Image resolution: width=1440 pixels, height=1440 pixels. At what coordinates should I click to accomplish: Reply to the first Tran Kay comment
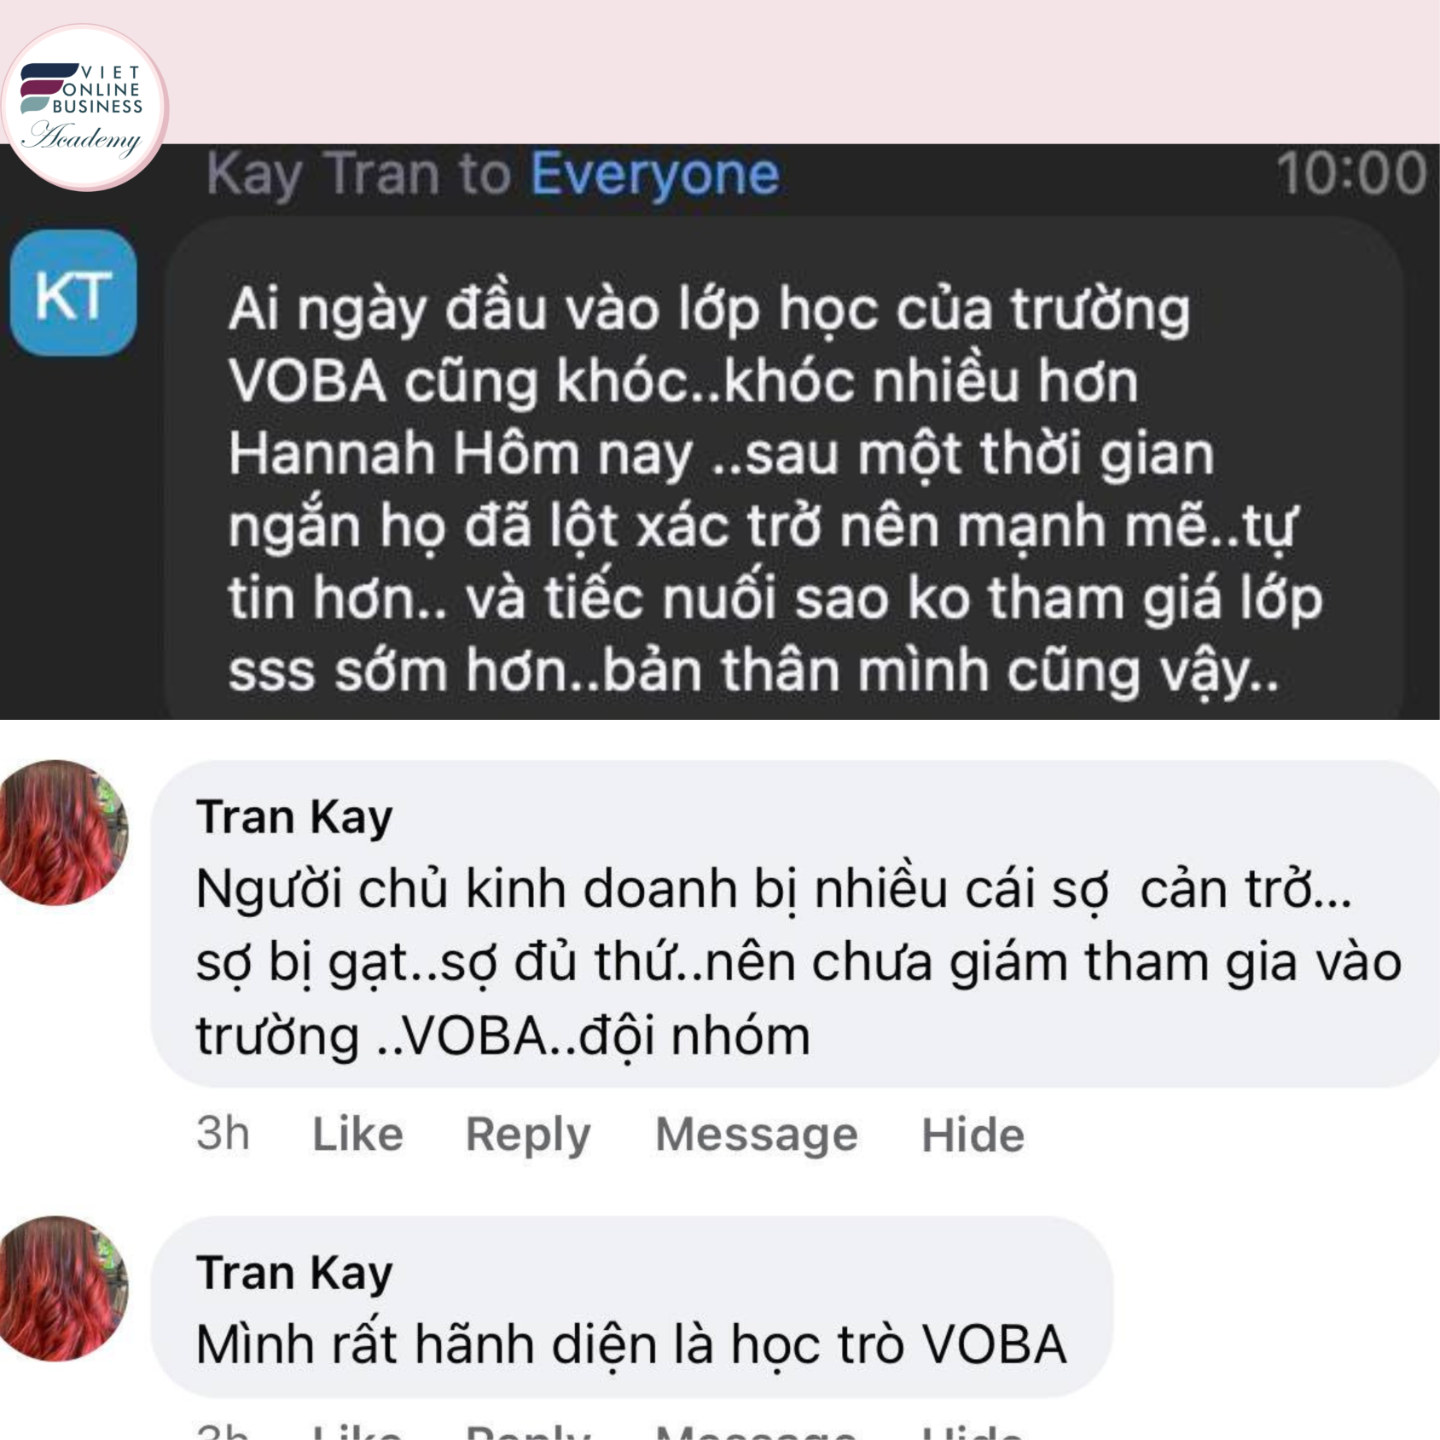(x=528, y=1135)
